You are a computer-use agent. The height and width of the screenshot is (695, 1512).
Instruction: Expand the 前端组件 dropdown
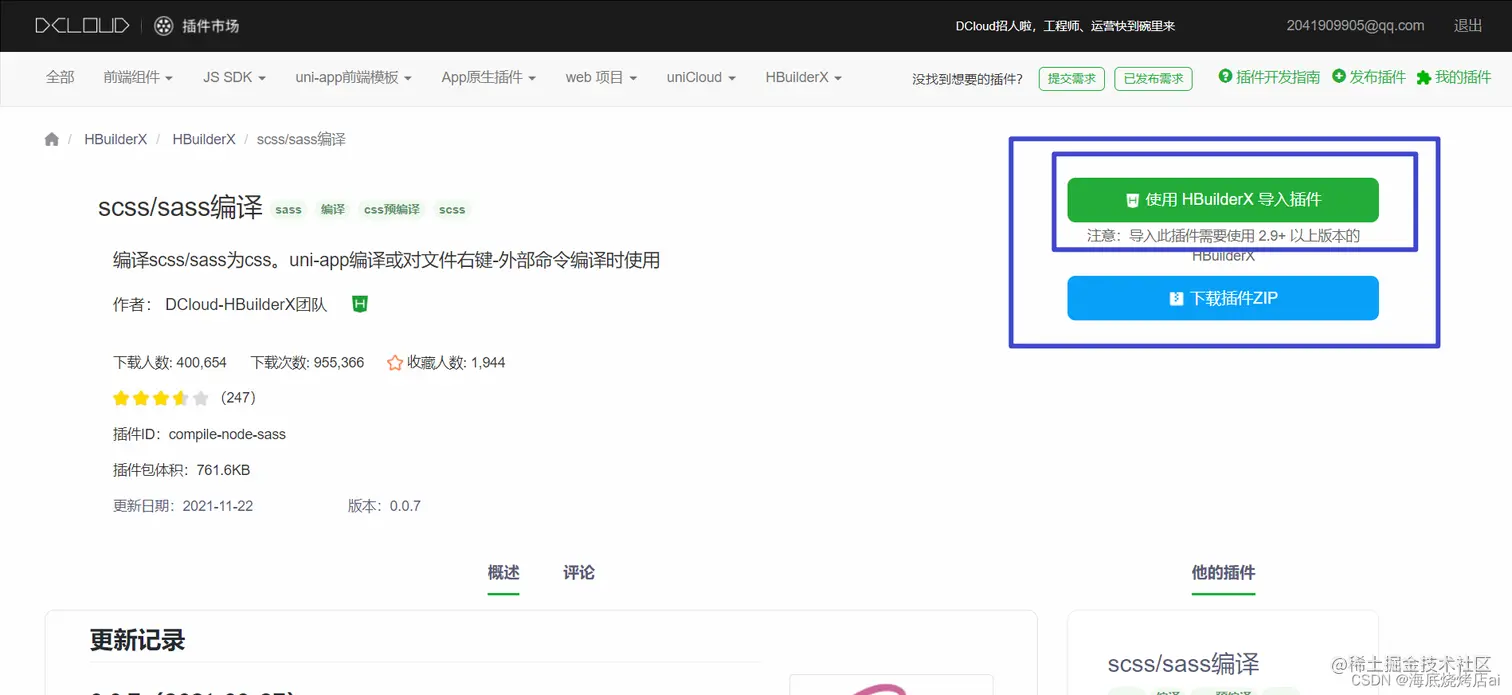tap(138, 76)
